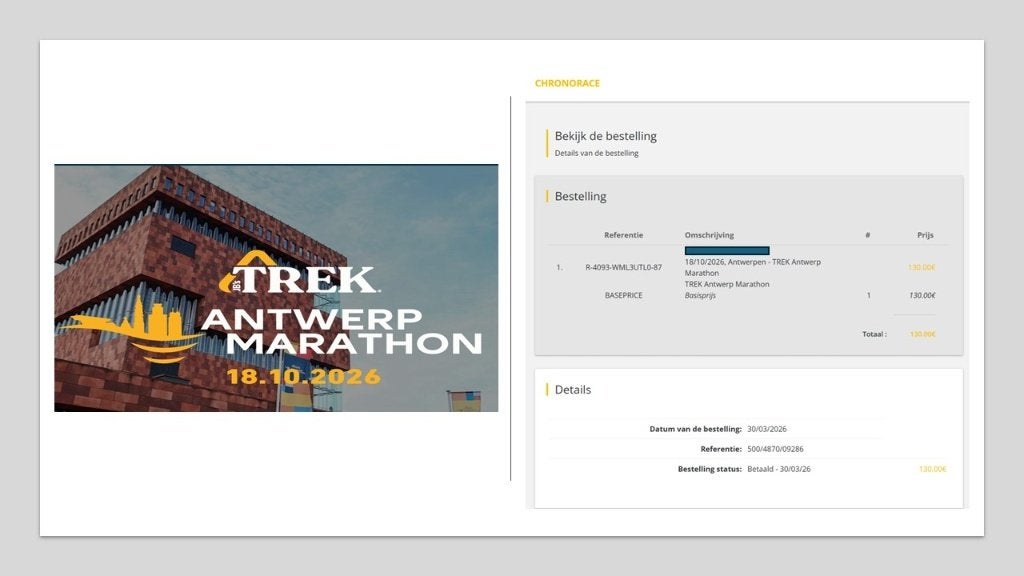Click the 'Datum van de bestelling:' label

tap(695, 429)
